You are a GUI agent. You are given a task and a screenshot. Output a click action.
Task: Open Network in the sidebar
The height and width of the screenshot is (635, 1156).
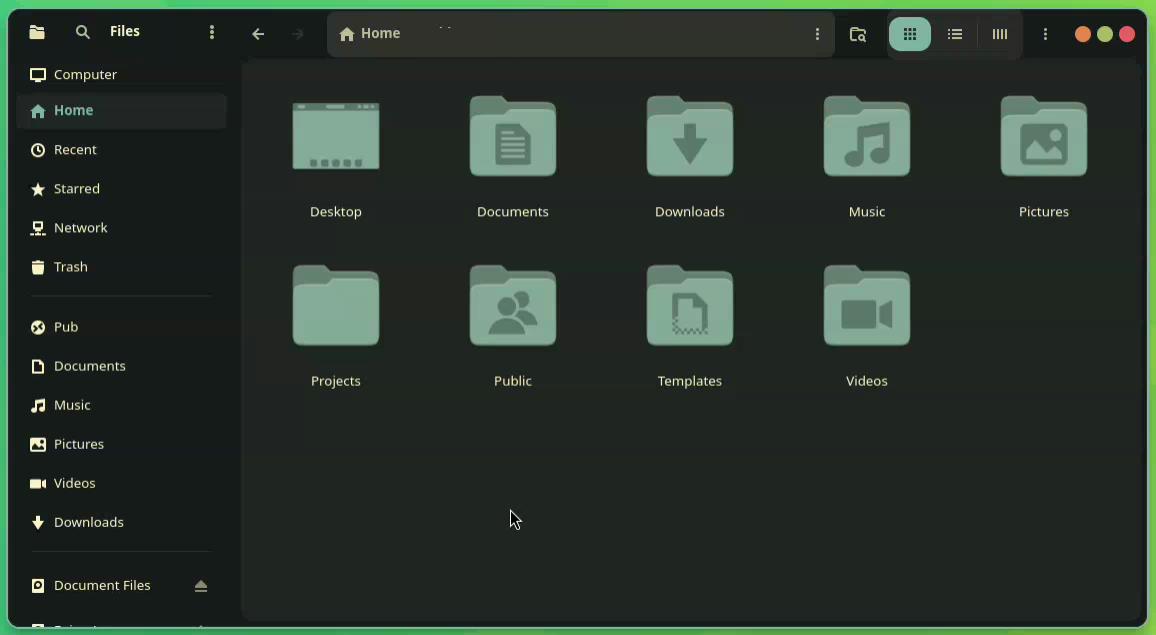[121, 228]
